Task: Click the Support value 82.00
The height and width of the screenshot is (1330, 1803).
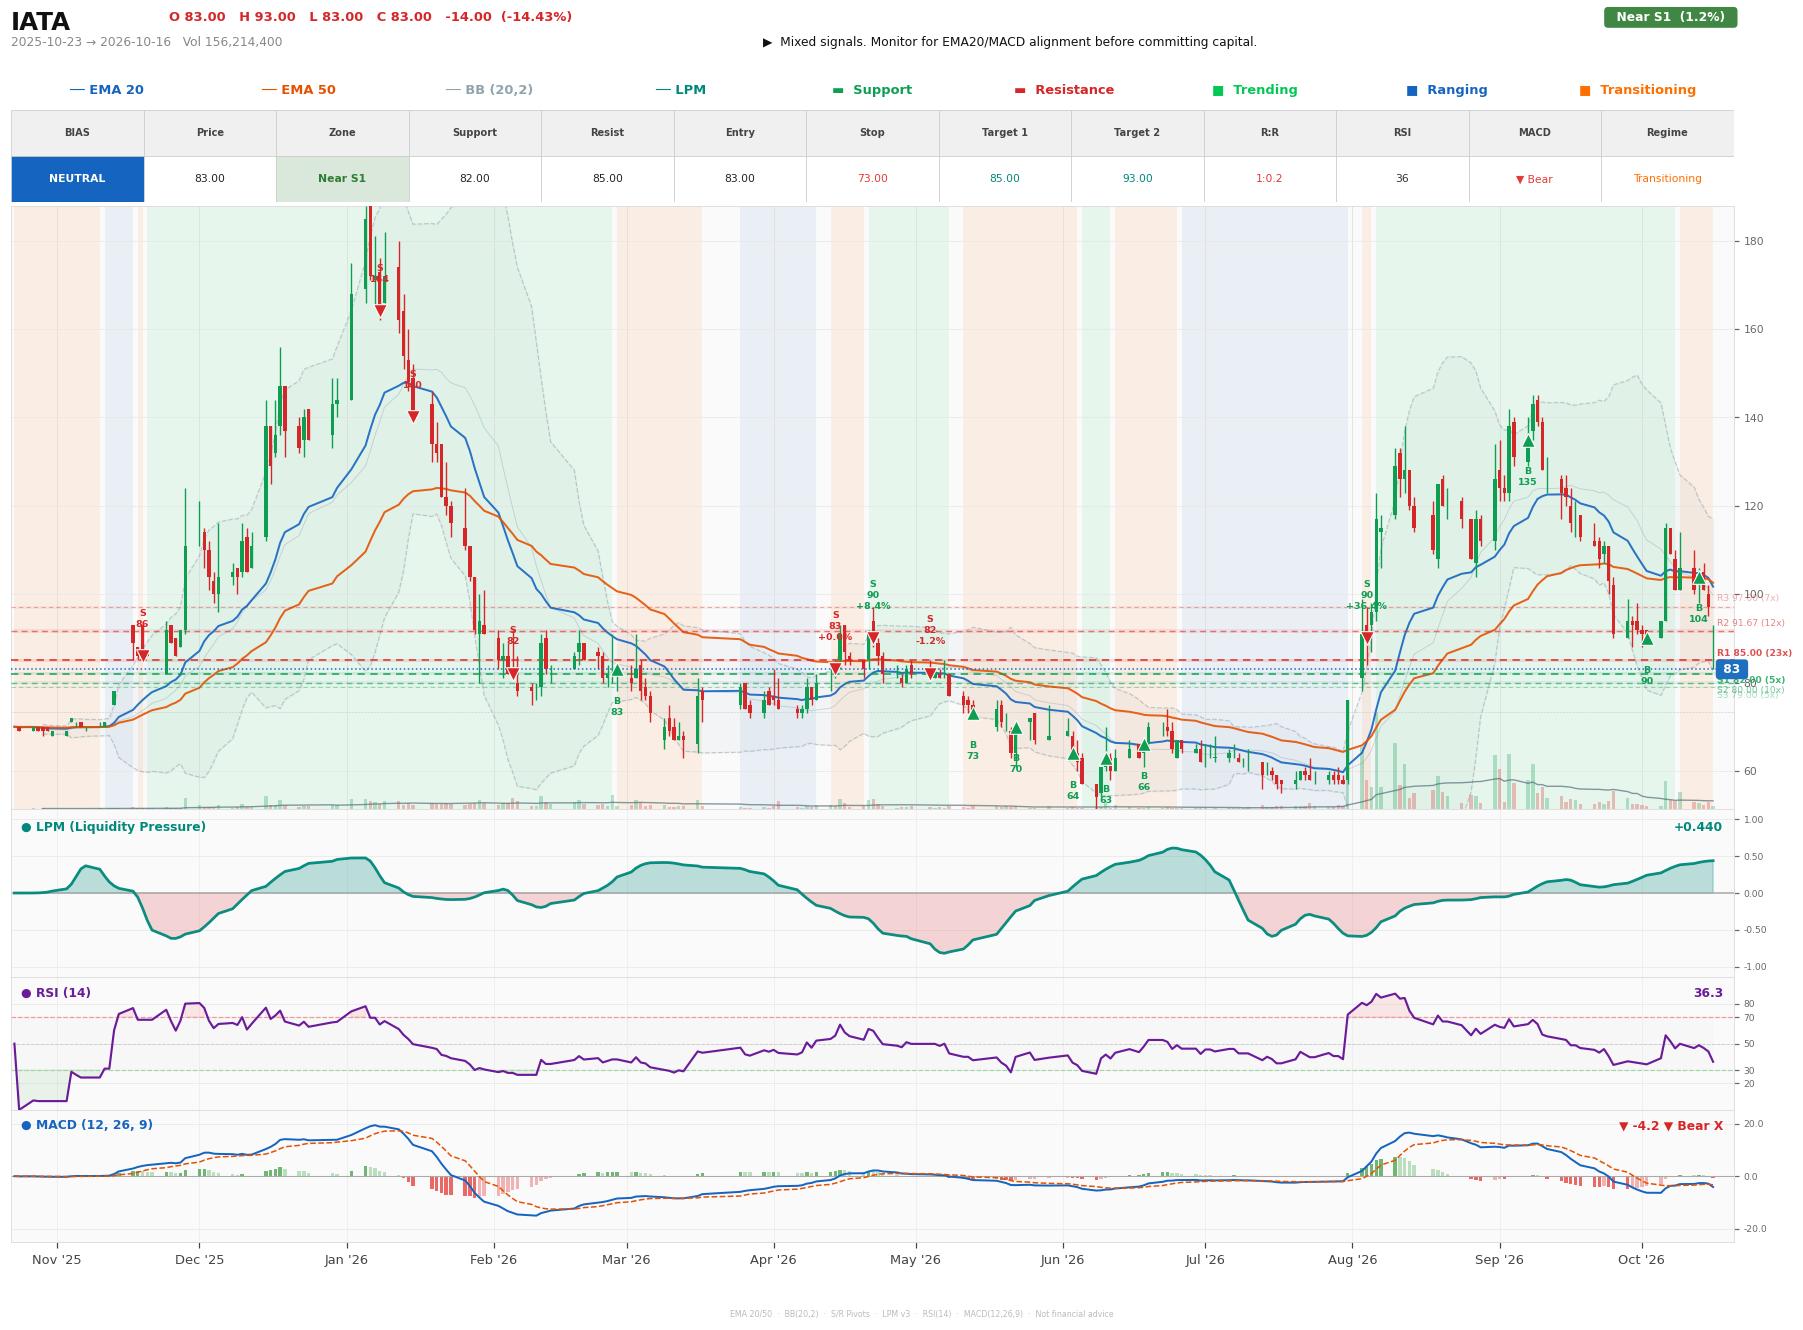Action: pos(475,179)
